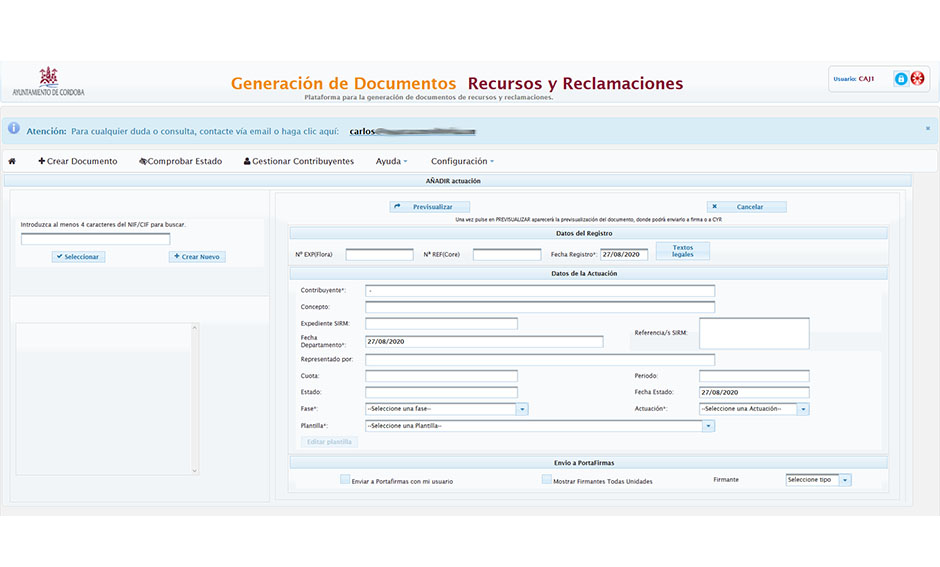The image size is (940, 567).
Task: Focus the NIF/CIF search field
Action: point(96,240)
